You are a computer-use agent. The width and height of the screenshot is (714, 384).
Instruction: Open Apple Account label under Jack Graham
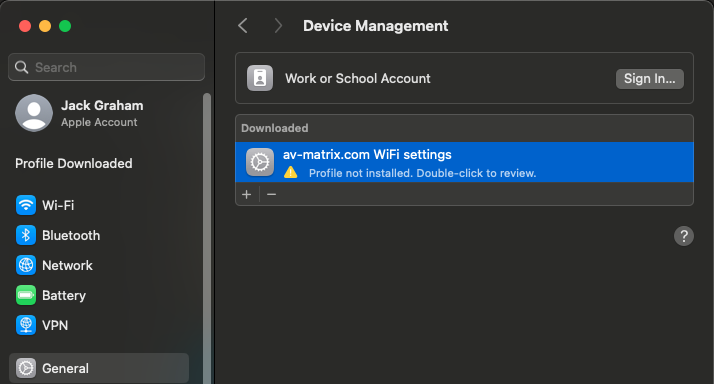coord(99,122)
